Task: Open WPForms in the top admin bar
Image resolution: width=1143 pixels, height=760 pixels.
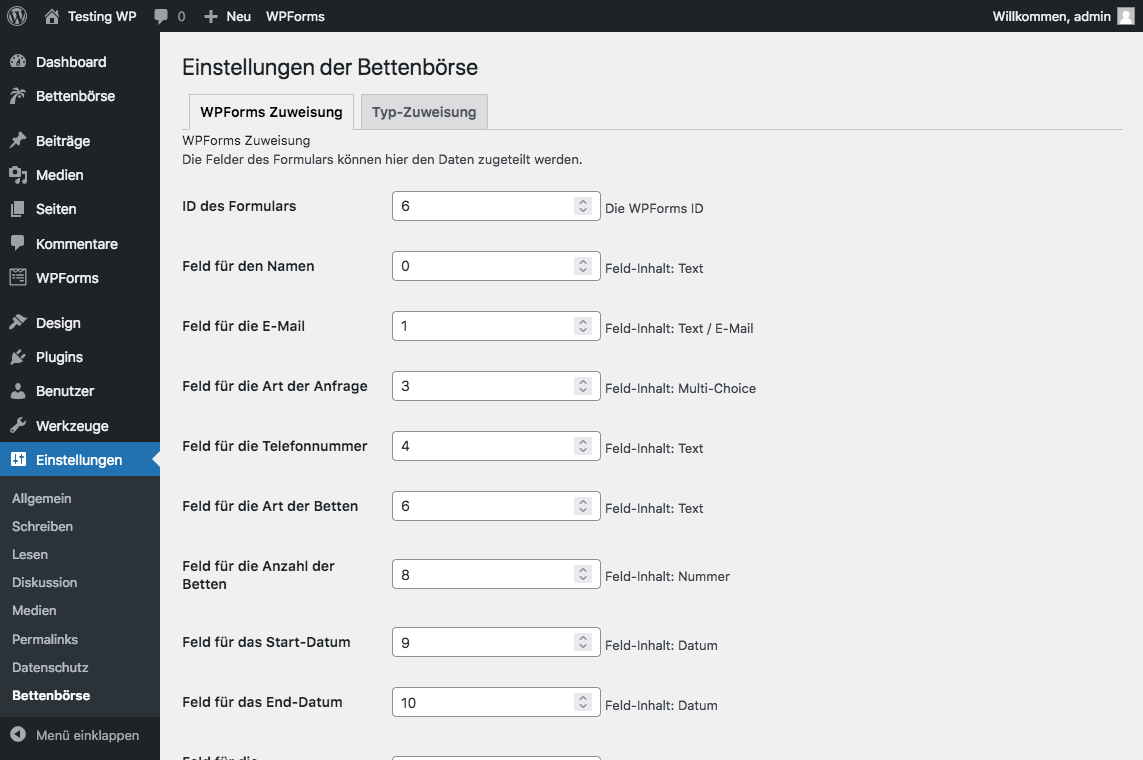Action: pyautogui.click(x=295, y=16)
